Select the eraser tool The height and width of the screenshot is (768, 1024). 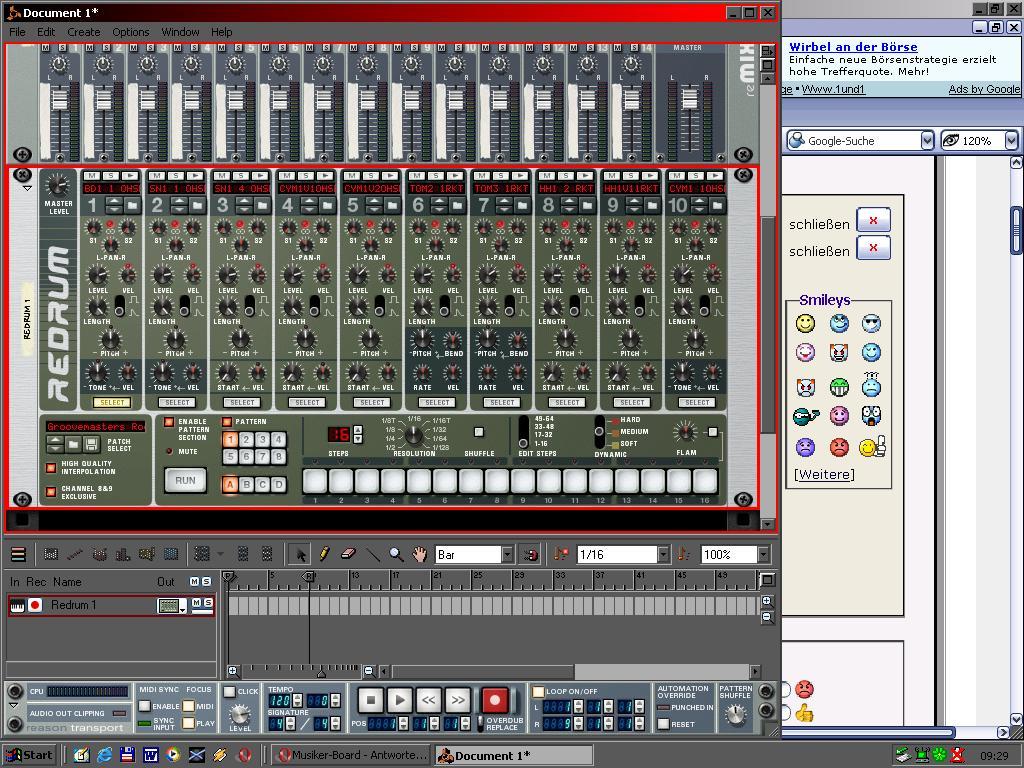click(348, 554)
